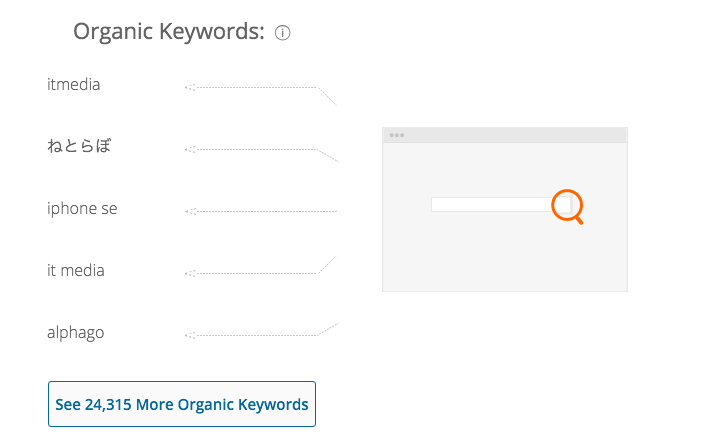Click the search bar in browser illustration
Image resolution: width=703 pixels, height=440 pixels.
click(x=491, y=205)
